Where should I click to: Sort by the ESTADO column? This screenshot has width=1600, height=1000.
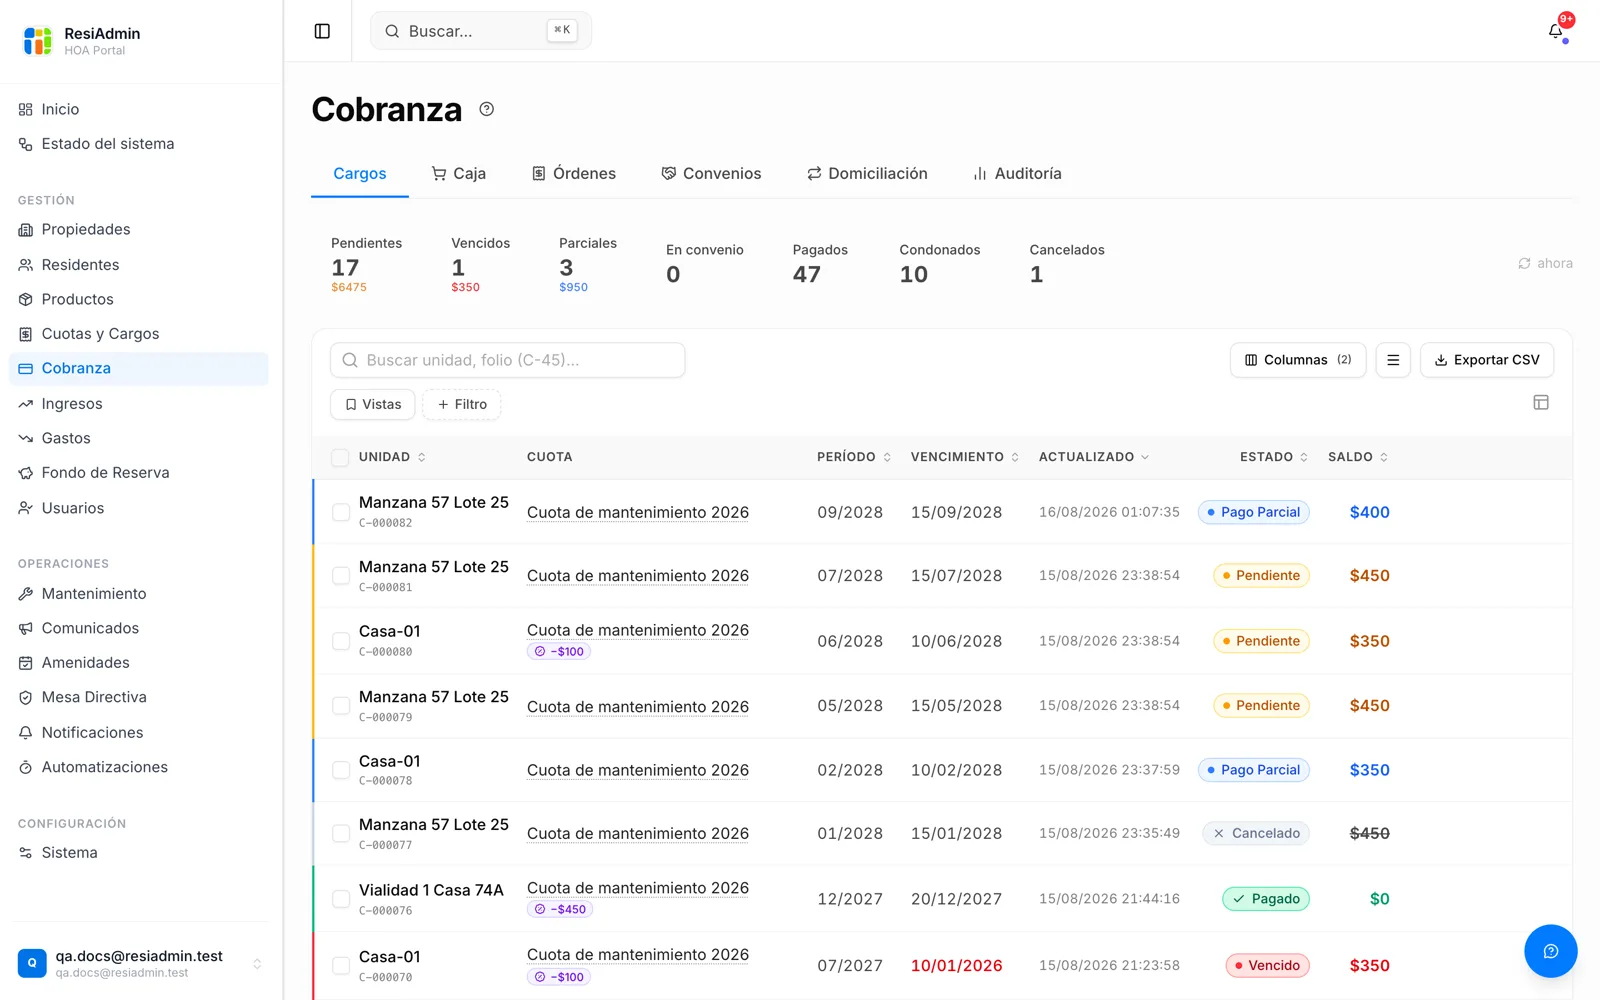pyautogui.click(x=1274, y=457)
